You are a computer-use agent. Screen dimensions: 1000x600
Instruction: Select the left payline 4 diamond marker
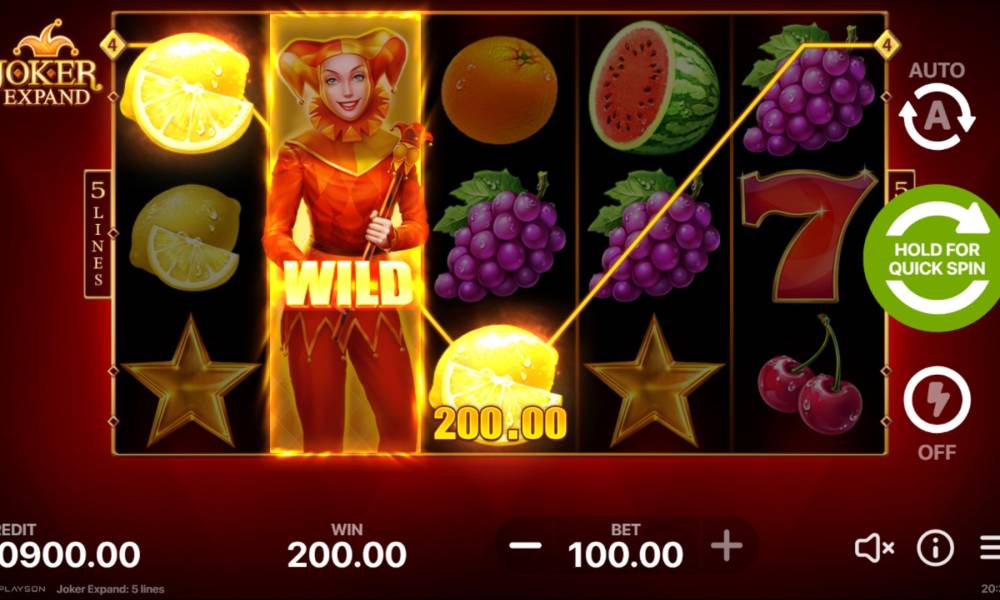tap(113, 45)
